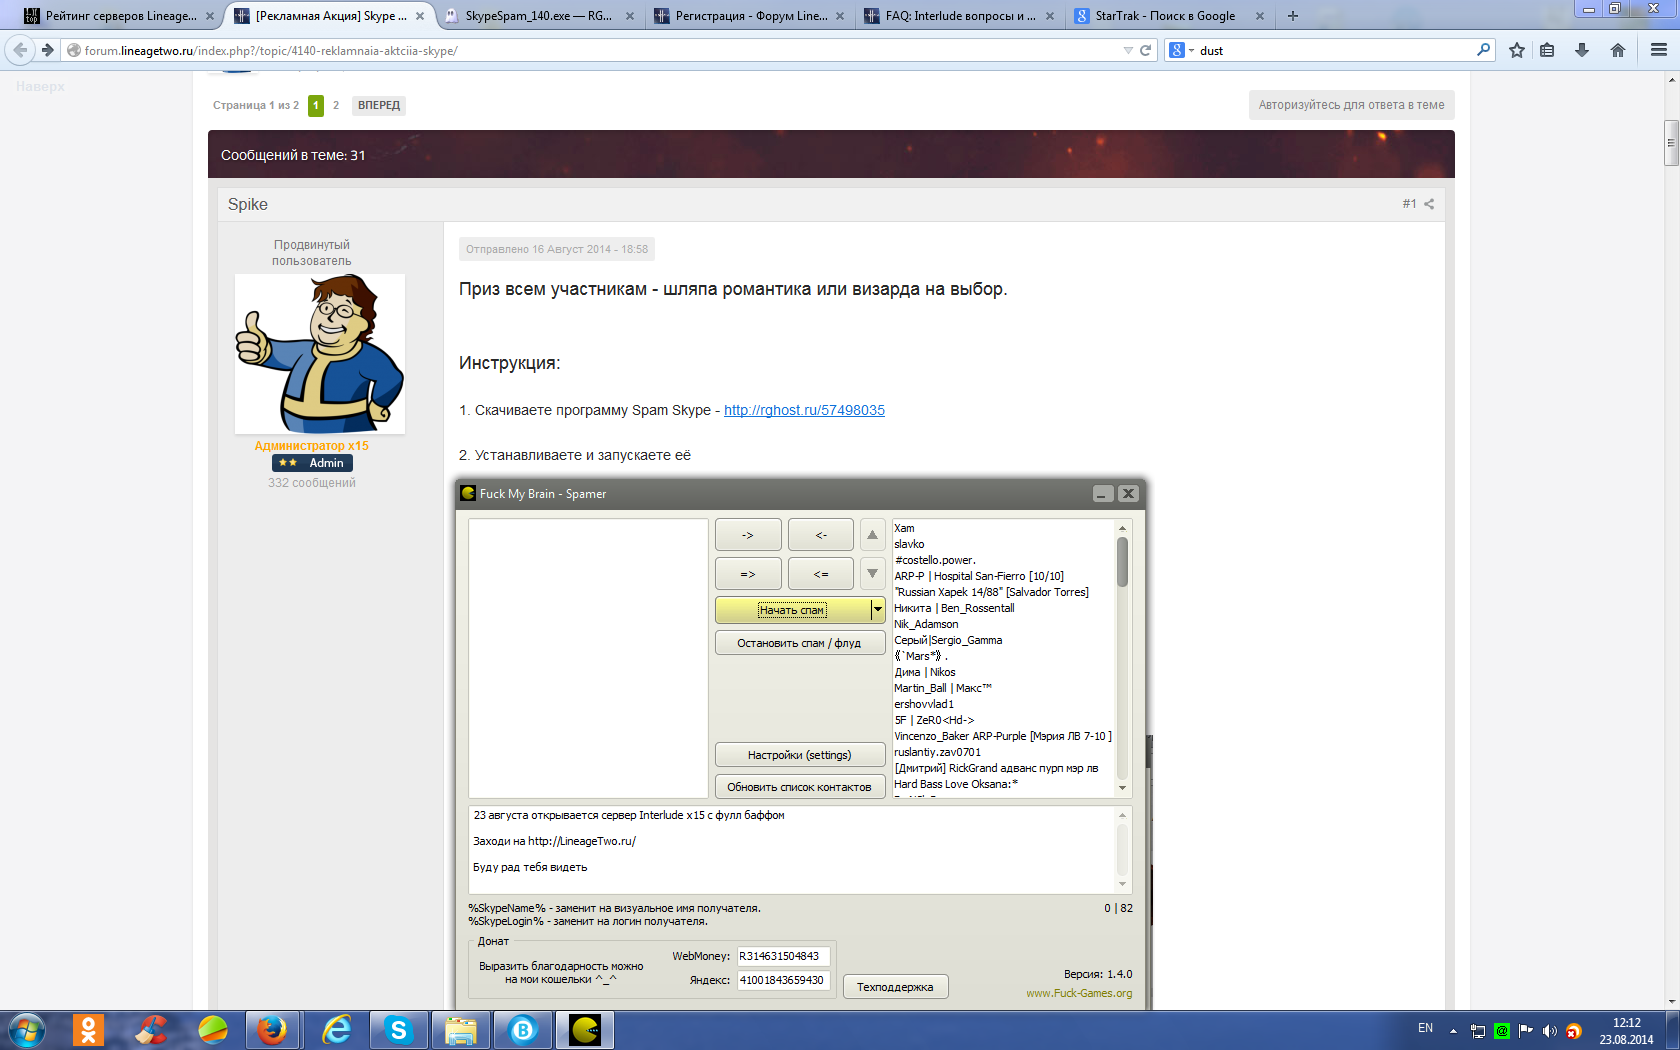
Task: Click the browser forward arrow
Action: pos(47,50)
